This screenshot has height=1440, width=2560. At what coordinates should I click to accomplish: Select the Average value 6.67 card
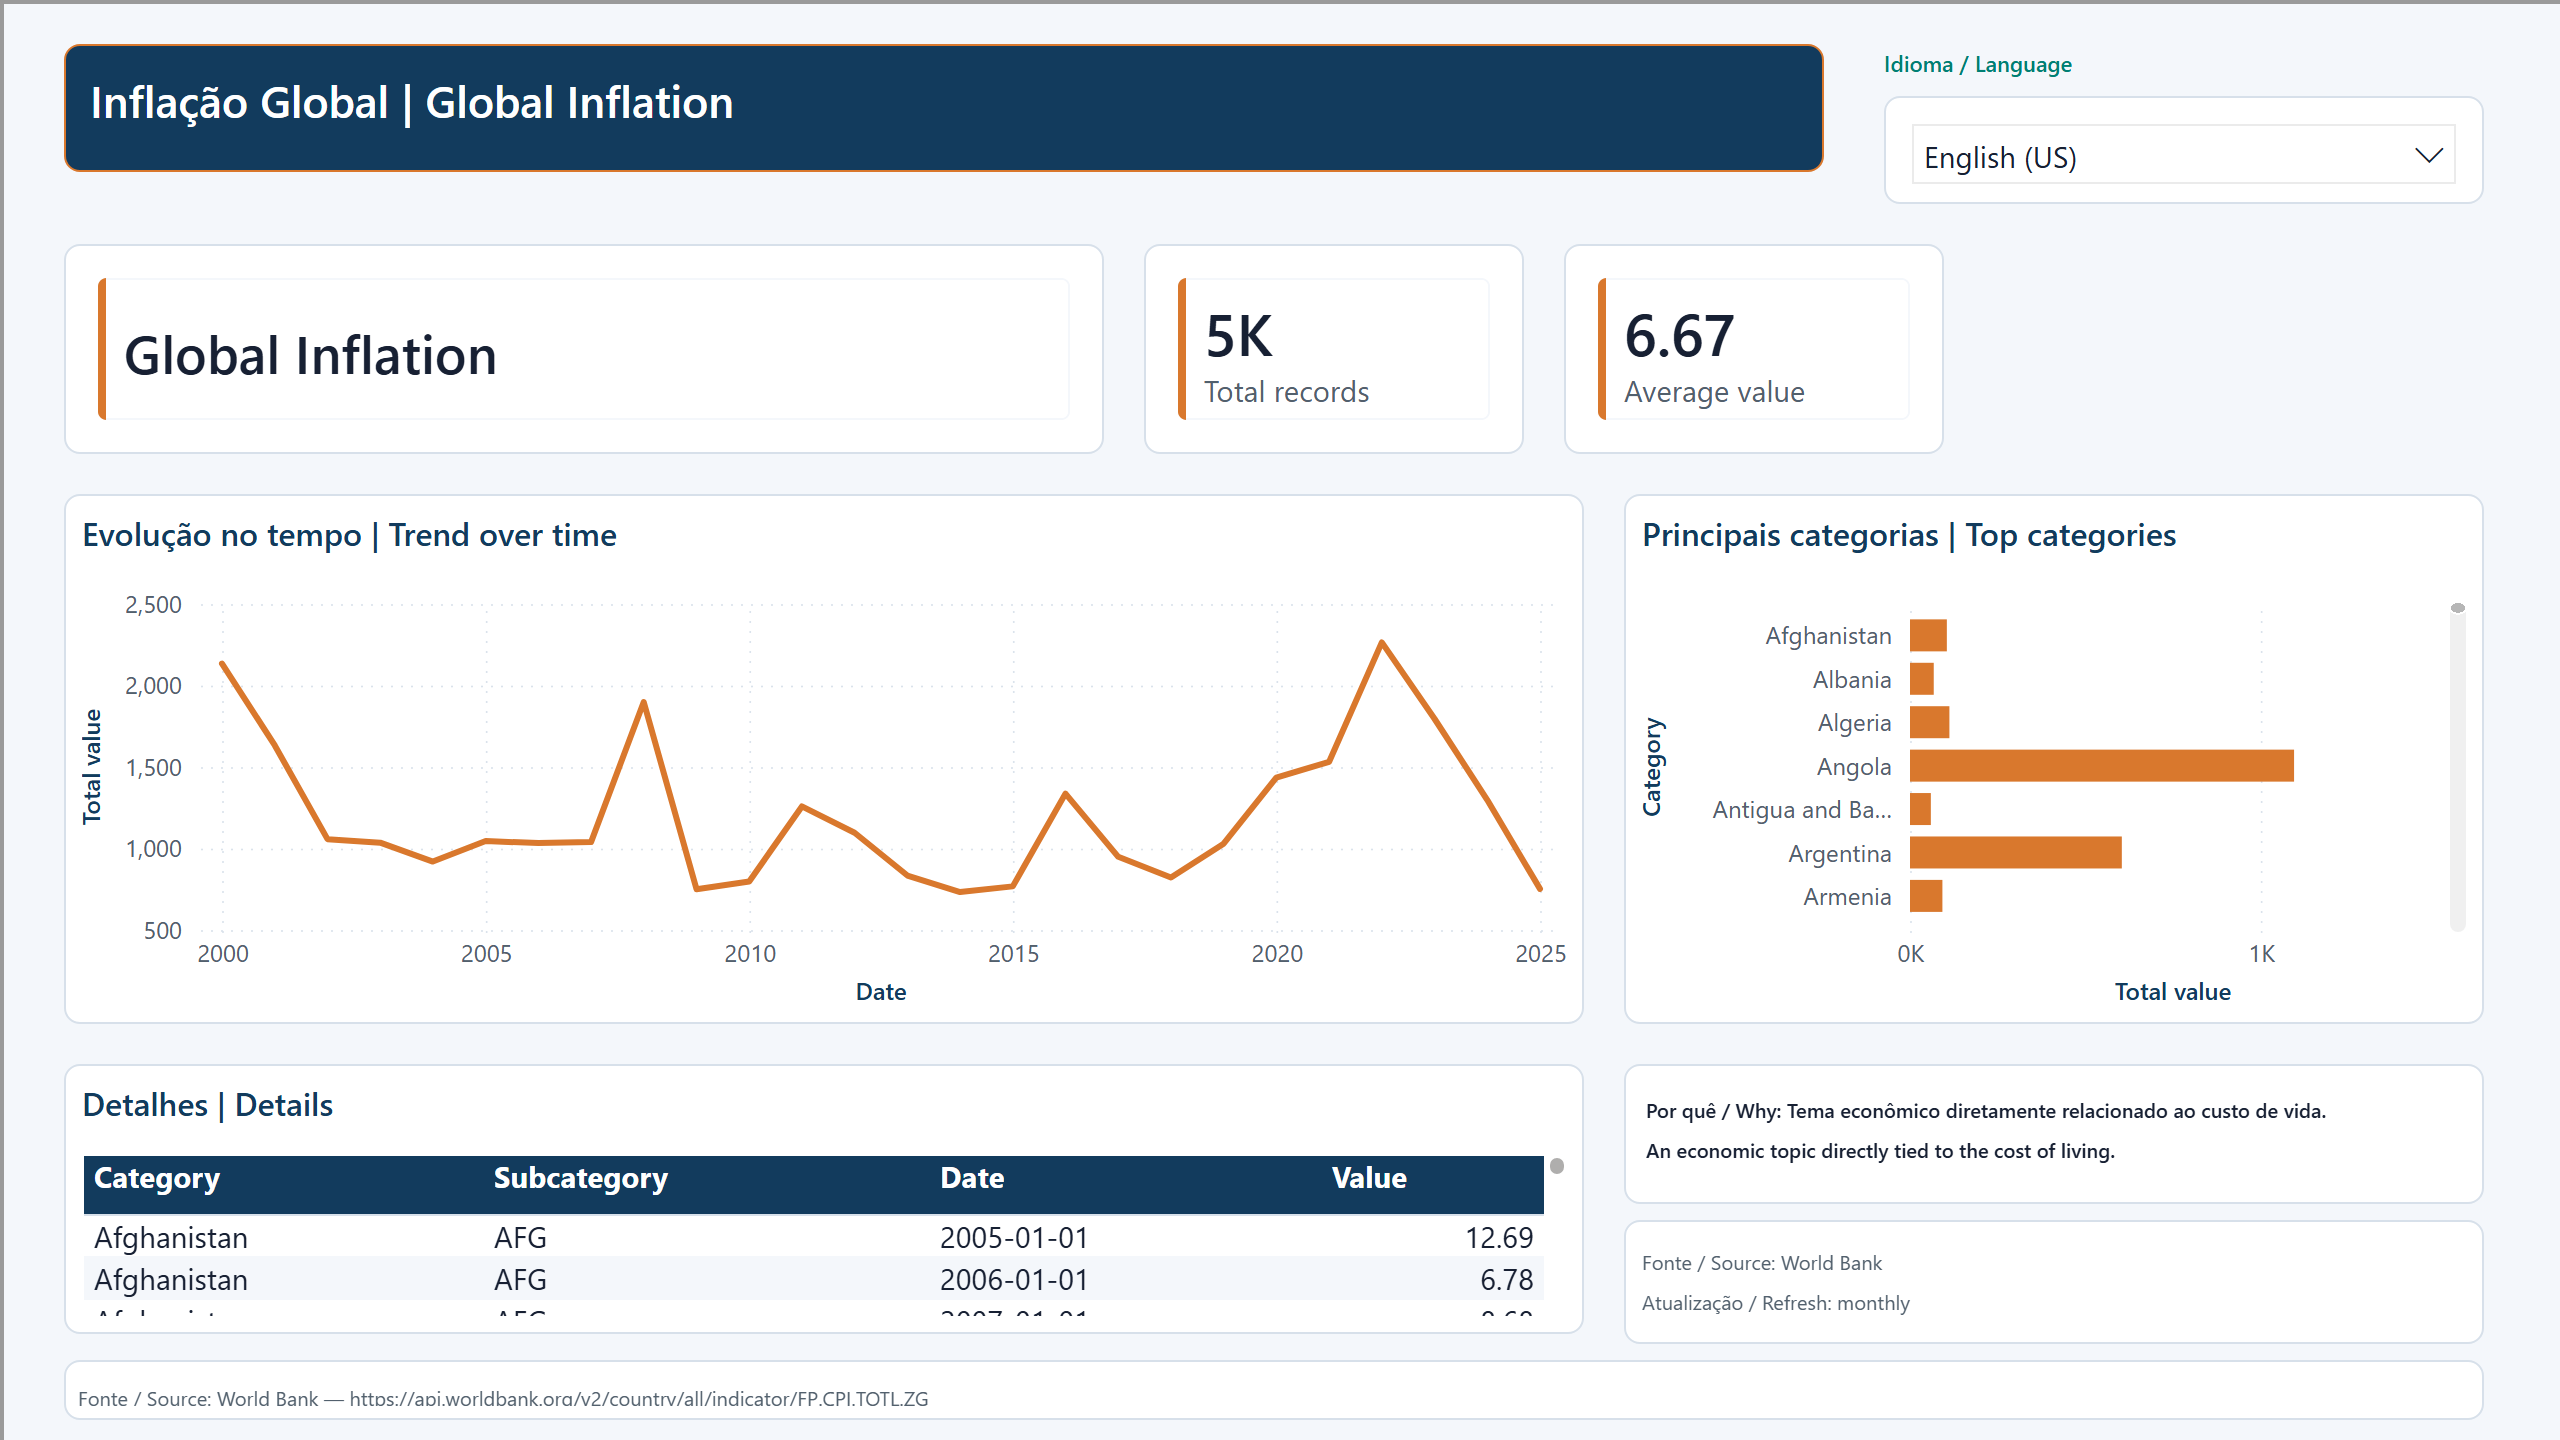point(1753,349)
